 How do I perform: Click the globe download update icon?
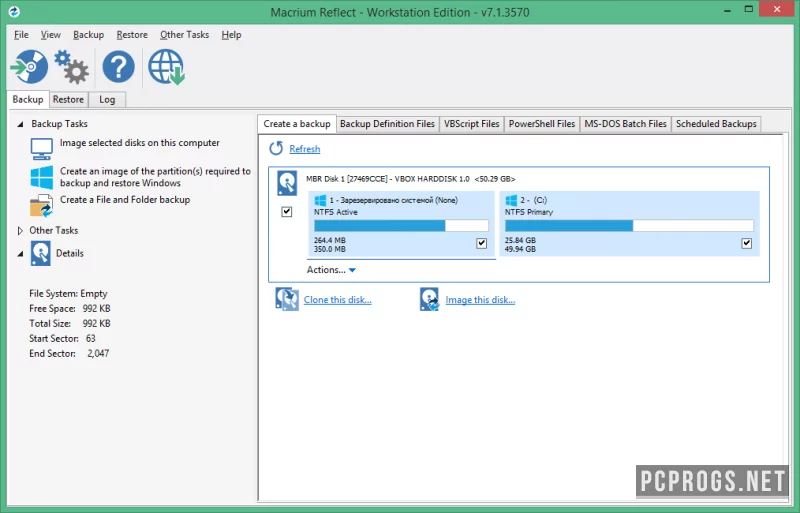[x=166, y=67]
